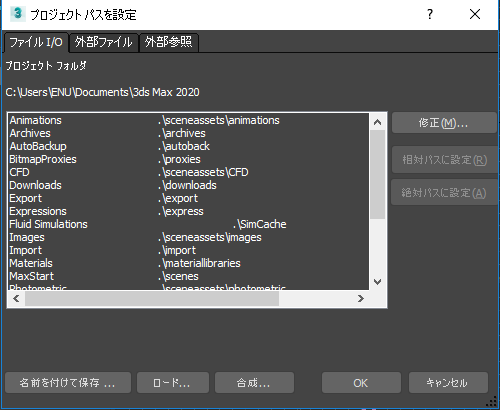Select the AutoBackup row
Screen dimensions: 500x410
(x=189, y=146)
